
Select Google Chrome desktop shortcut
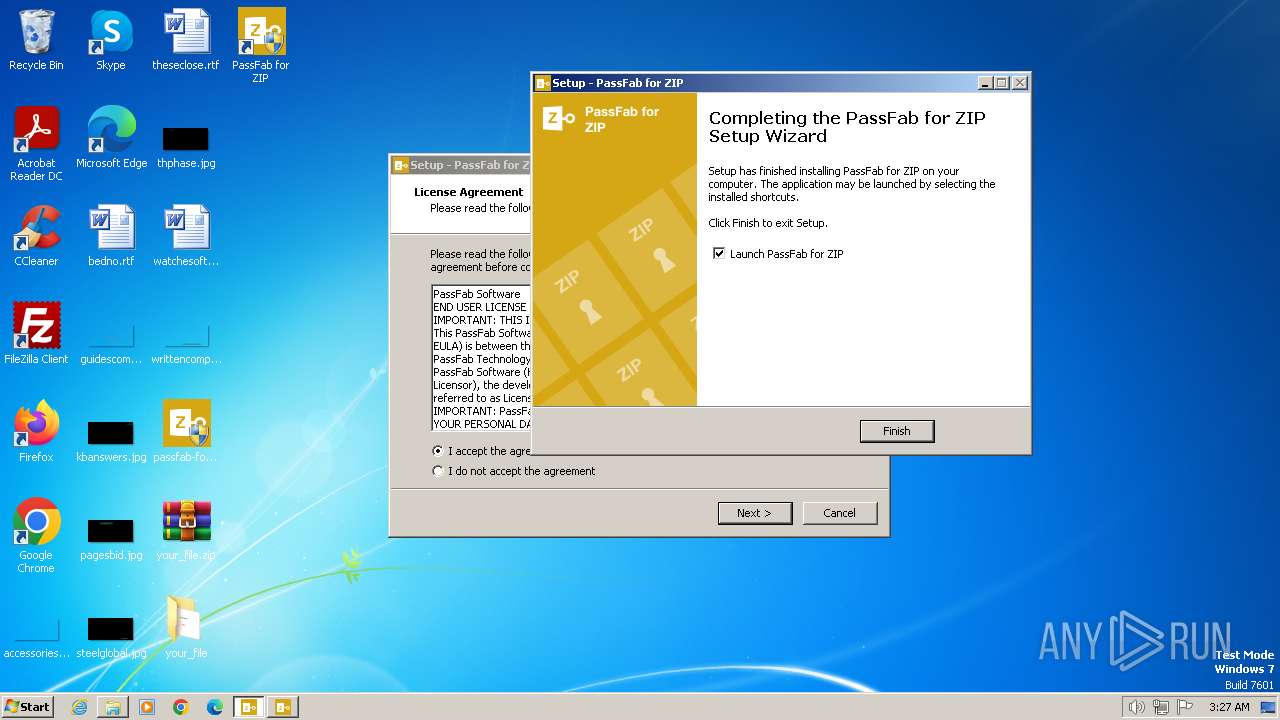[x=36, y=535]
